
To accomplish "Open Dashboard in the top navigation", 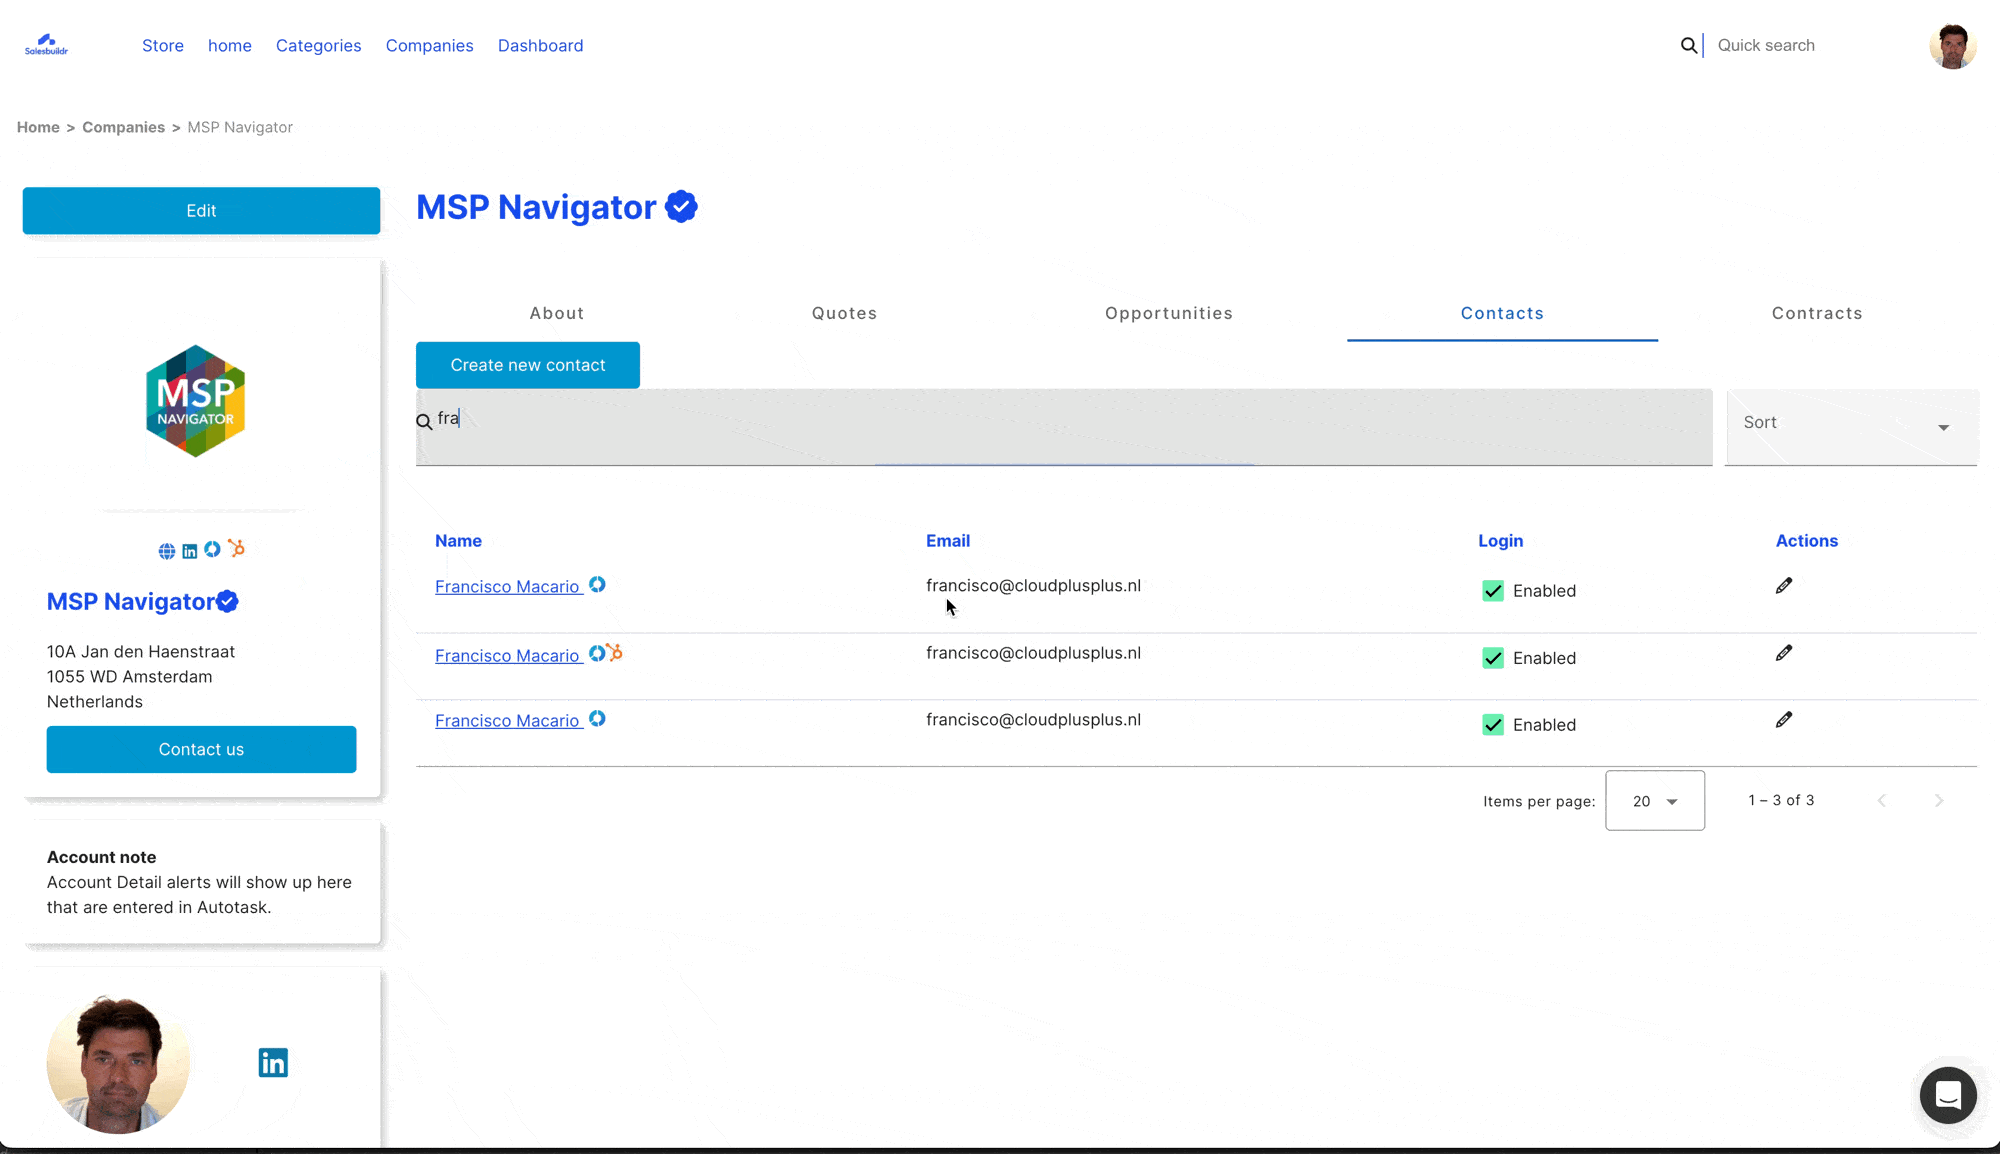I will point(541,46).
